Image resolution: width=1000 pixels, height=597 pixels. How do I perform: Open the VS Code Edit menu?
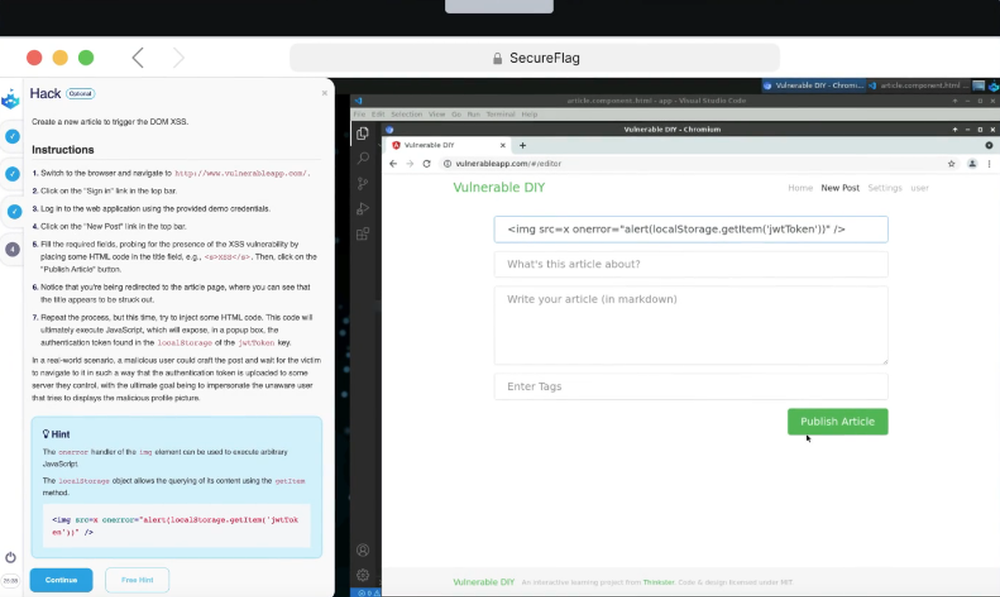click(x=378, y=114)
